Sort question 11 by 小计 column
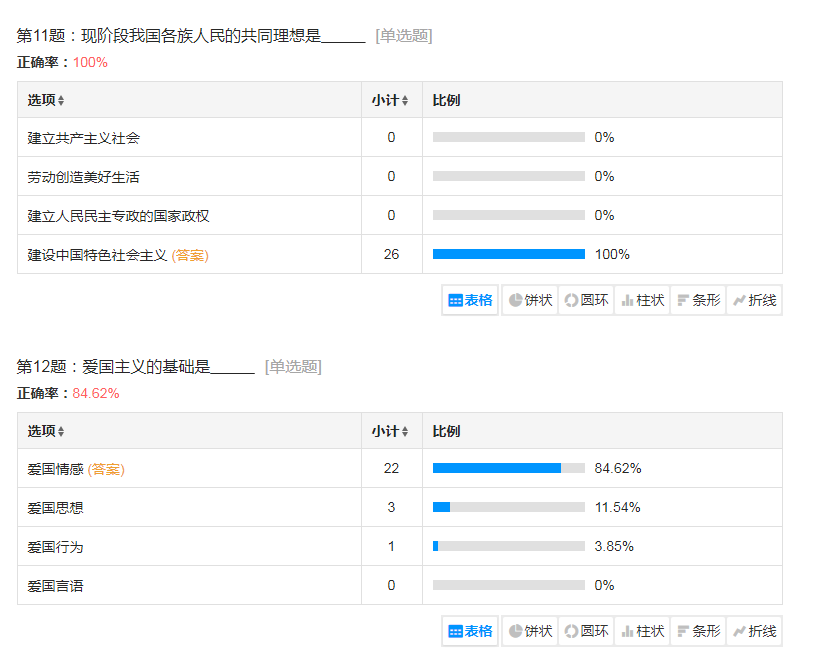The height and width of the screenshot is (666, 814). click(390, 100)
